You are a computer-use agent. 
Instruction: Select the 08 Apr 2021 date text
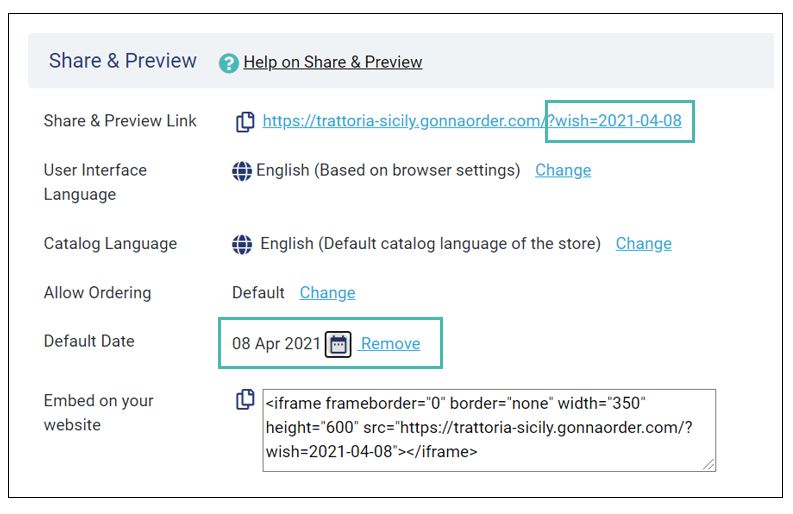click(276, 344)
